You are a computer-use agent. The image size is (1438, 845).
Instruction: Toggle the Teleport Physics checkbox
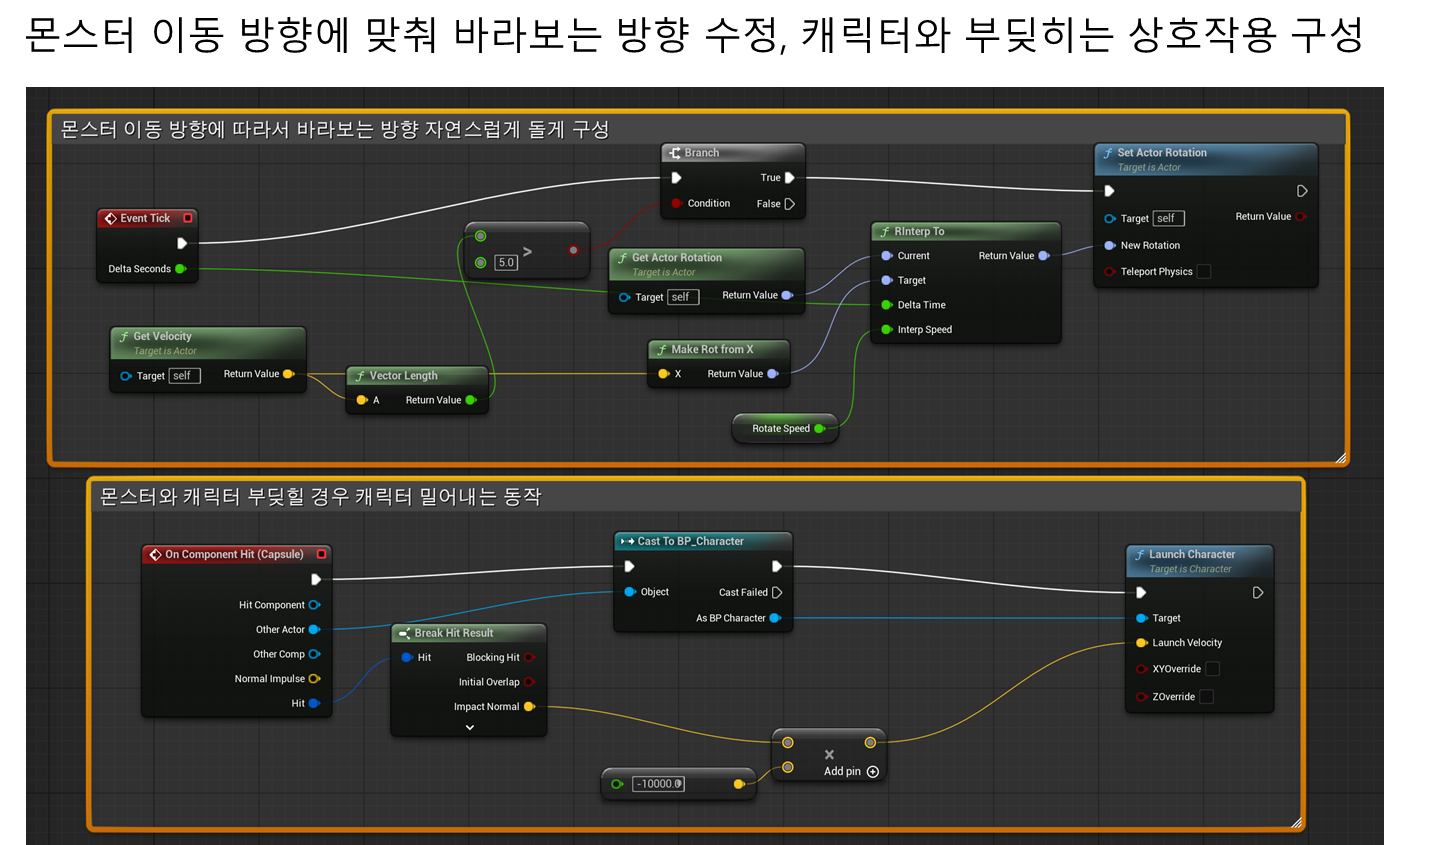pyautogui.click(x=1204, y=272)
